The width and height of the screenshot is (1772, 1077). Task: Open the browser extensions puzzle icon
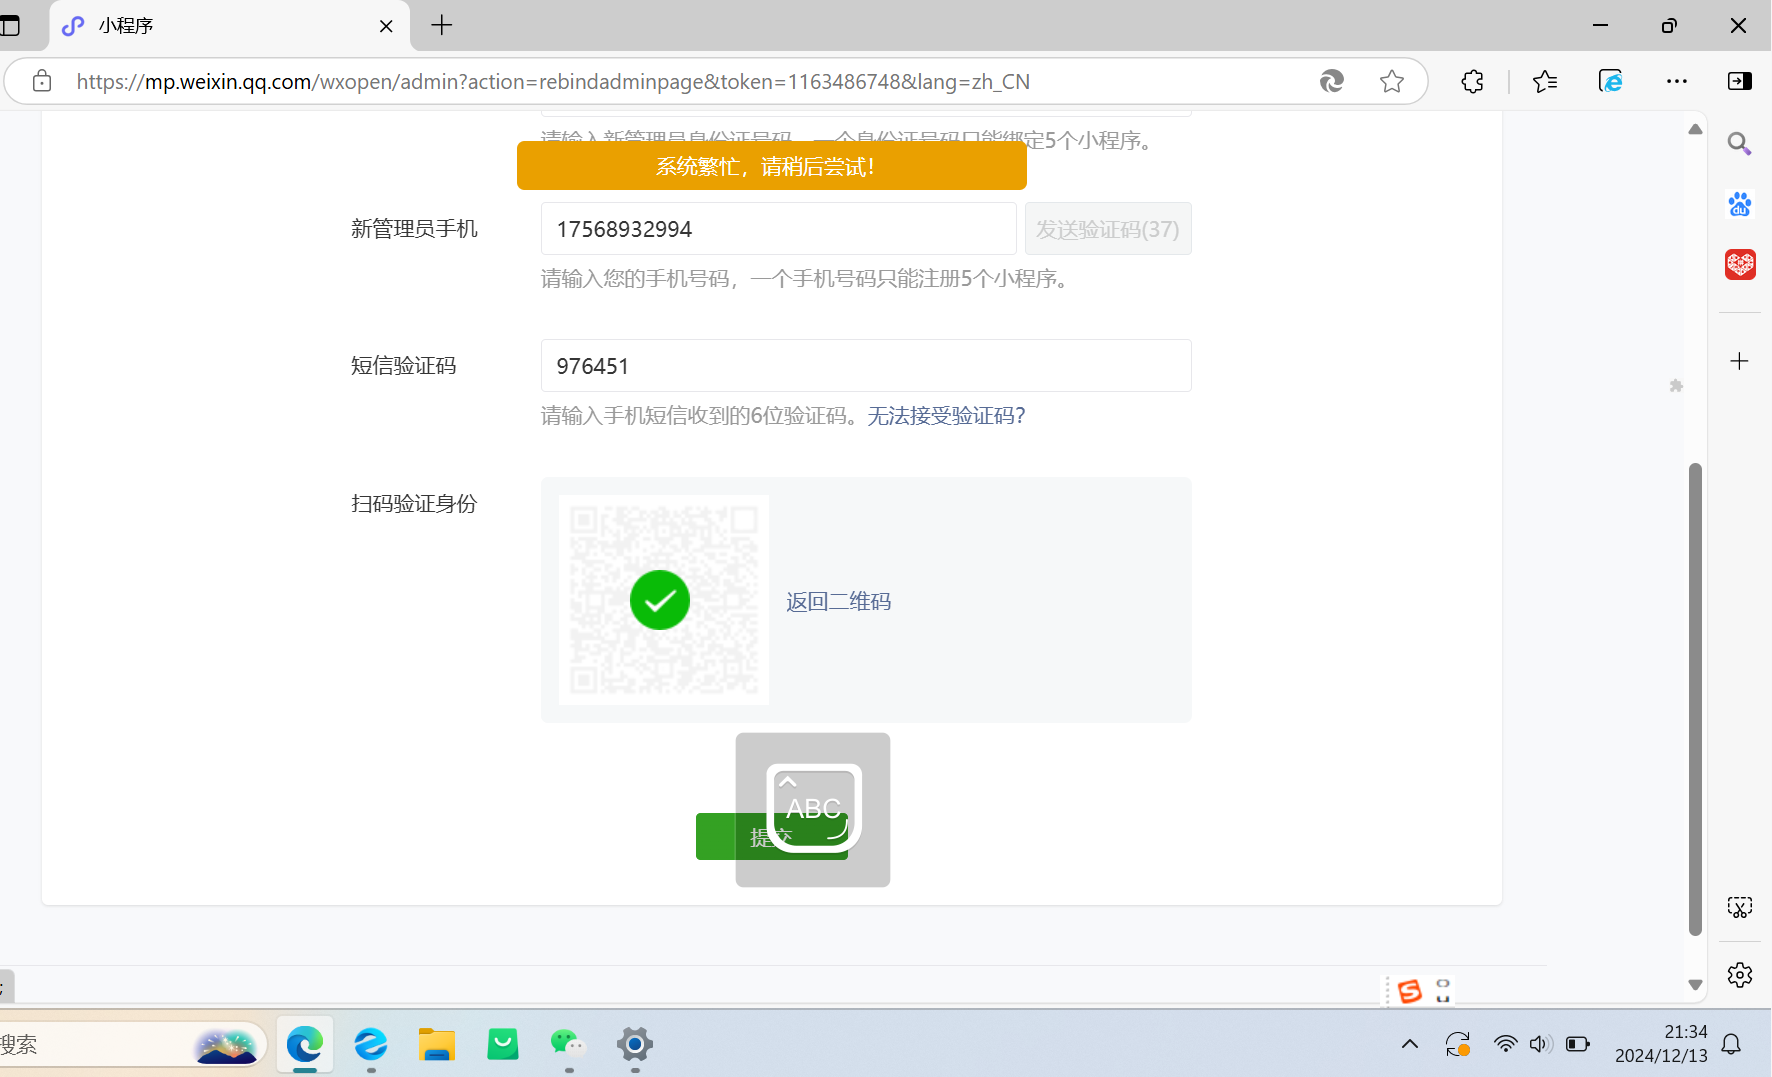click(x=1472, y=81)
